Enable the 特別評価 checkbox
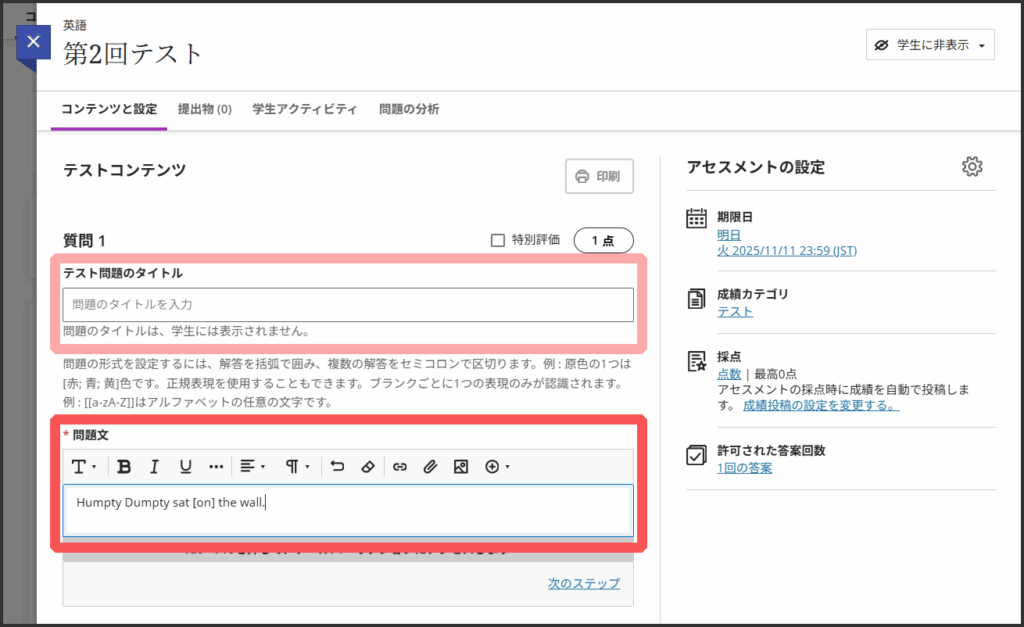 498,240
